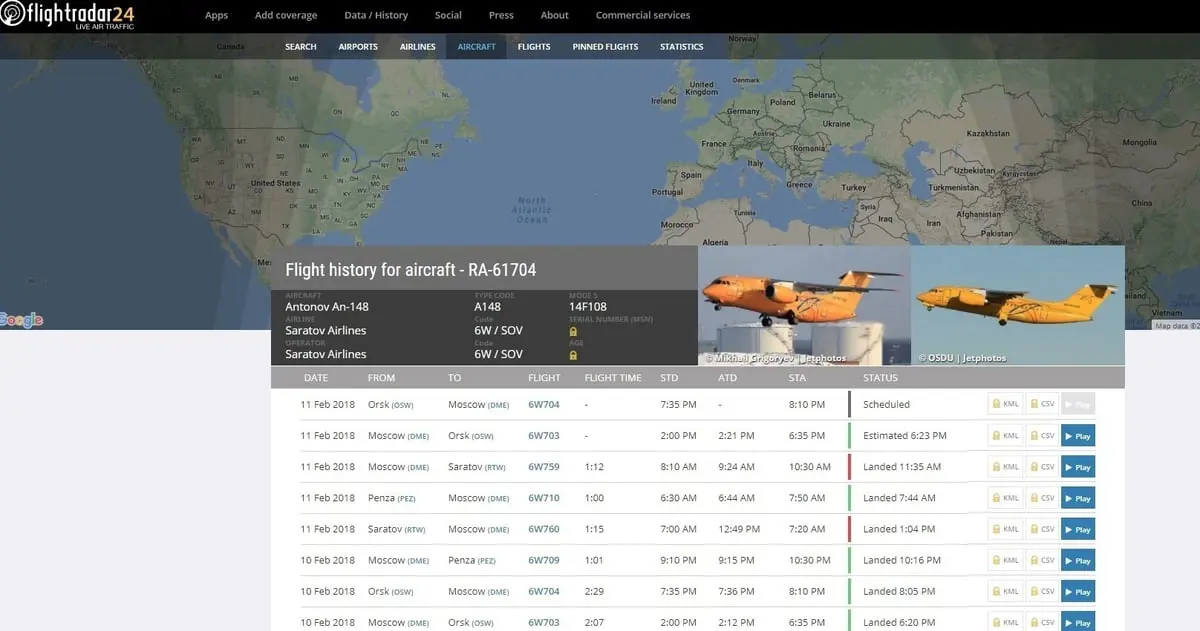Download CSV for 6W709 Moscow to Penza flight

pos(1042,560)
